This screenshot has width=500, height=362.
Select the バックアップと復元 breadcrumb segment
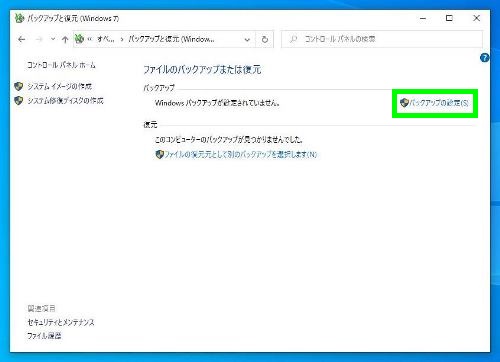tap(172, 39)
